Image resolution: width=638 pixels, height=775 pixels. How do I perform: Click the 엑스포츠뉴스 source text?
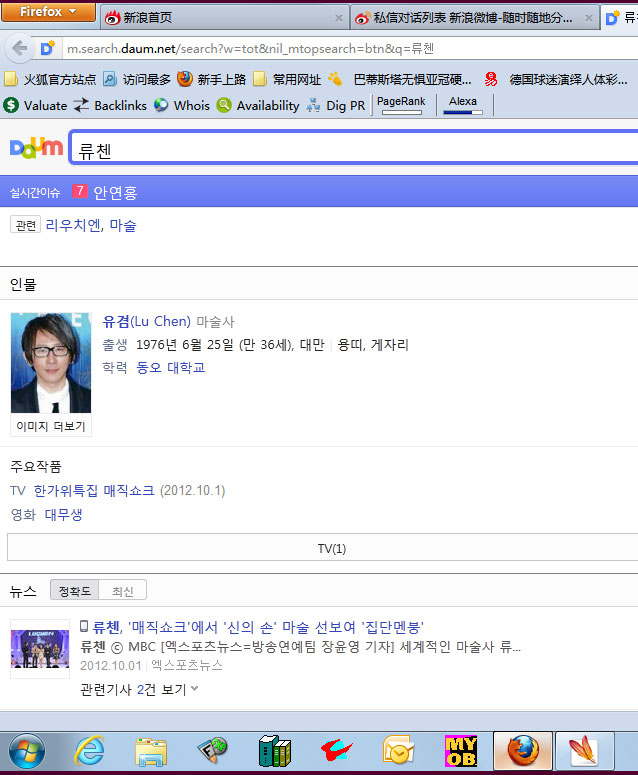(187, 665)
